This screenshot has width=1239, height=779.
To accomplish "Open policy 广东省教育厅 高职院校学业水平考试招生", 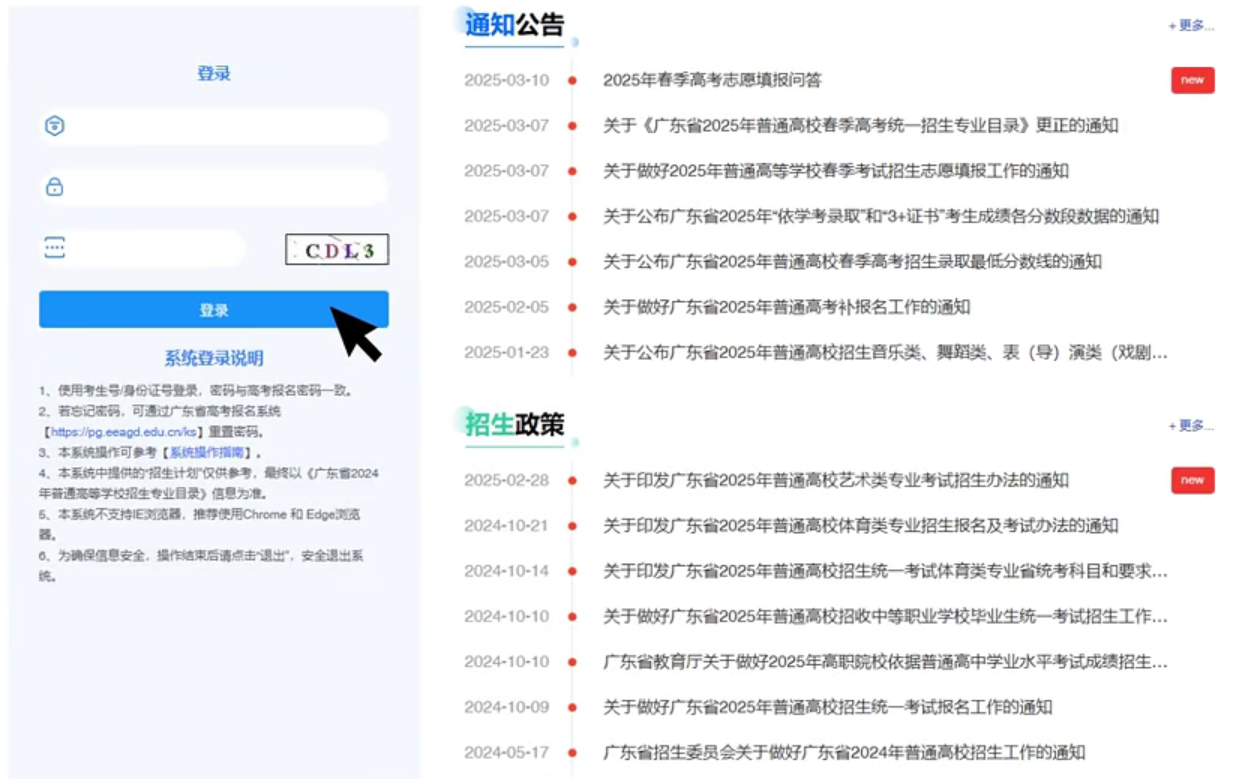I will (x=885, y=662).
